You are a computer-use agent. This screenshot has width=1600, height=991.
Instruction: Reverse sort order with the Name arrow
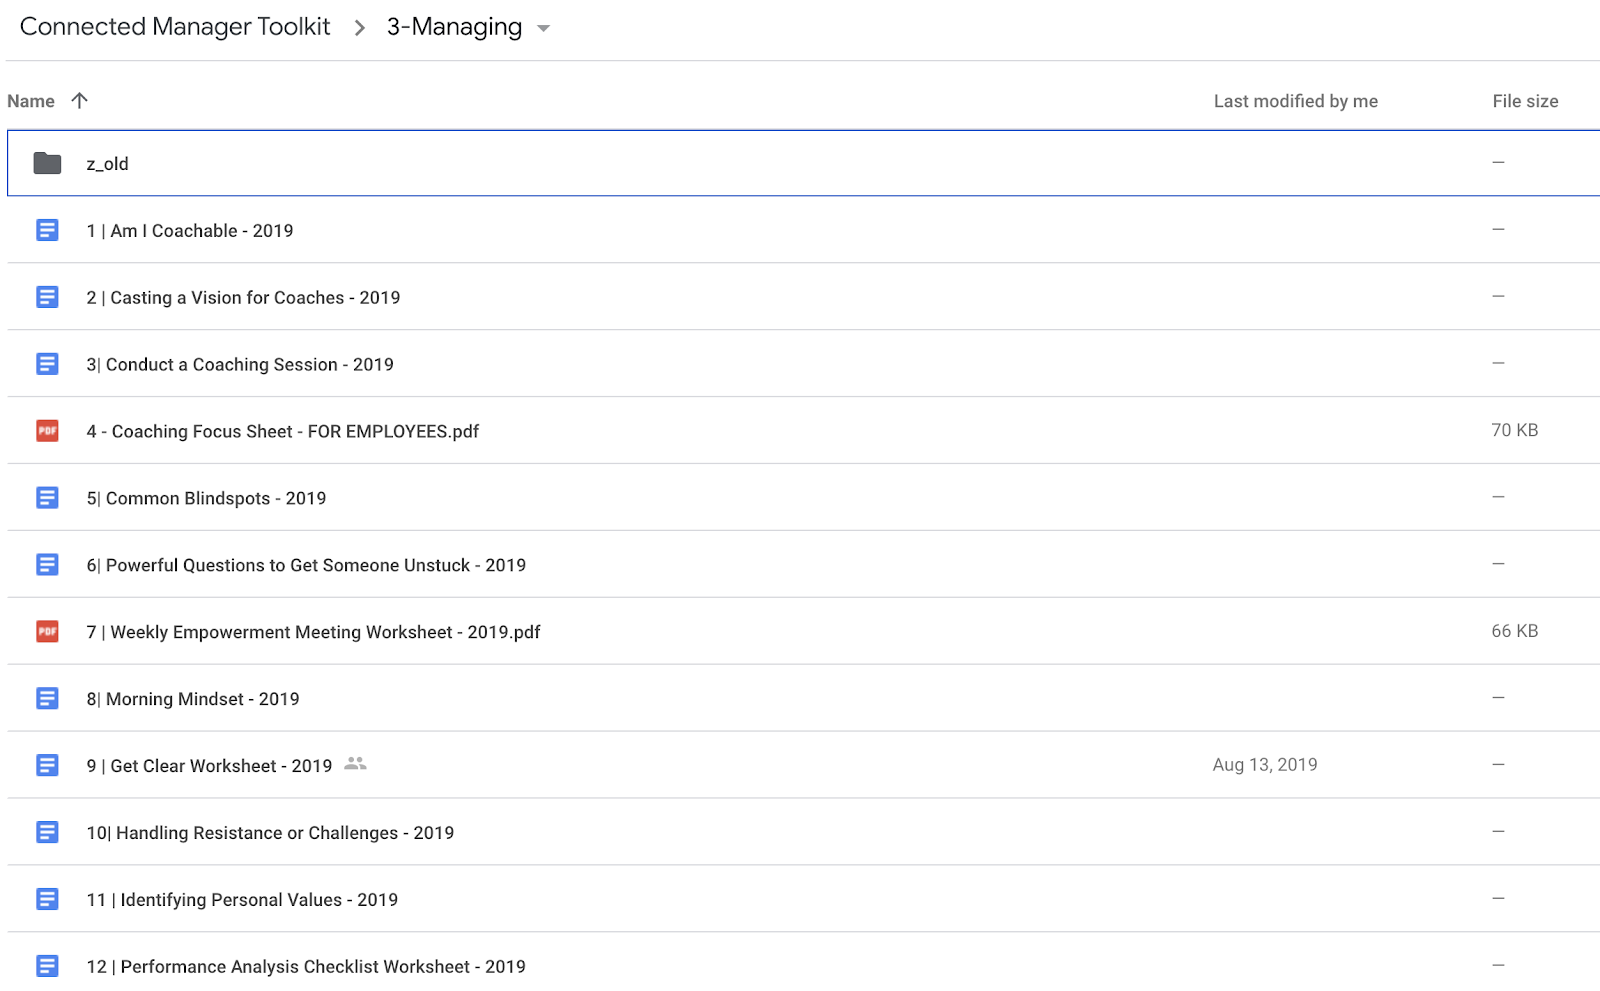coord(80,100)
